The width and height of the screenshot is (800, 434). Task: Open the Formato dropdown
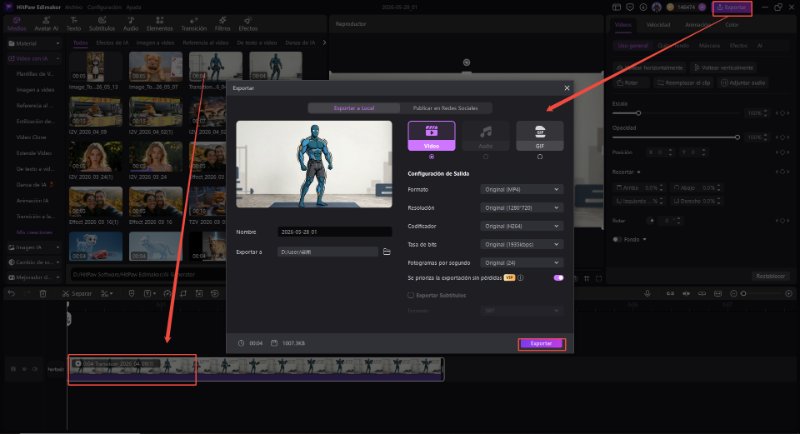[521, 189]
